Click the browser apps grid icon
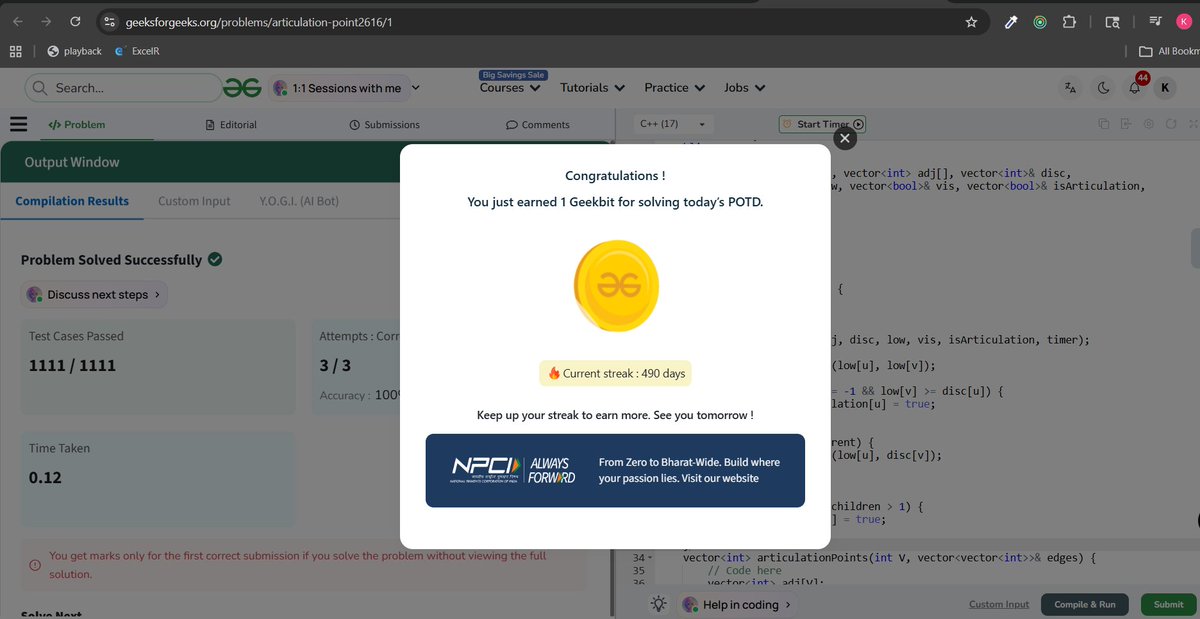 (x=15, y=51)
